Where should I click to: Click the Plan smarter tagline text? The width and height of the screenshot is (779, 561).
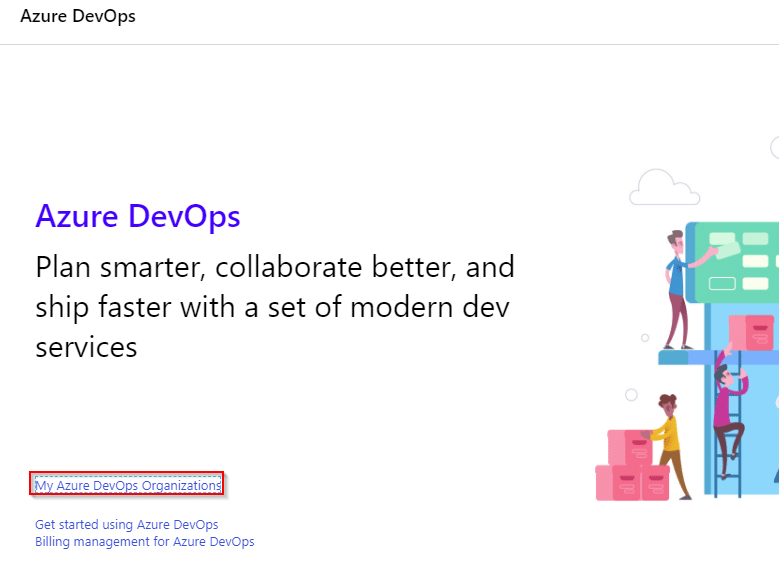(275, 307)
